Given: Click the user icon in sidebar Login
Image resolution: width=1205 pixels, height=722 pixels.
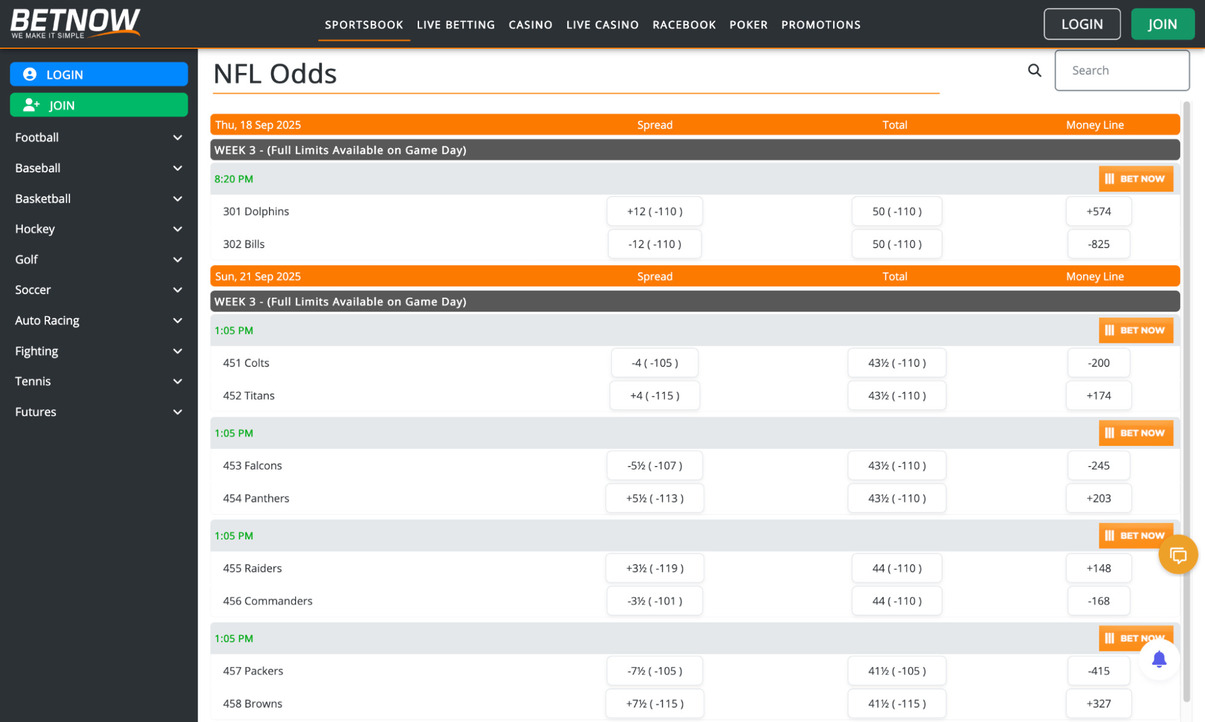Looking at the screenshot, I should (x=29, y=74).
